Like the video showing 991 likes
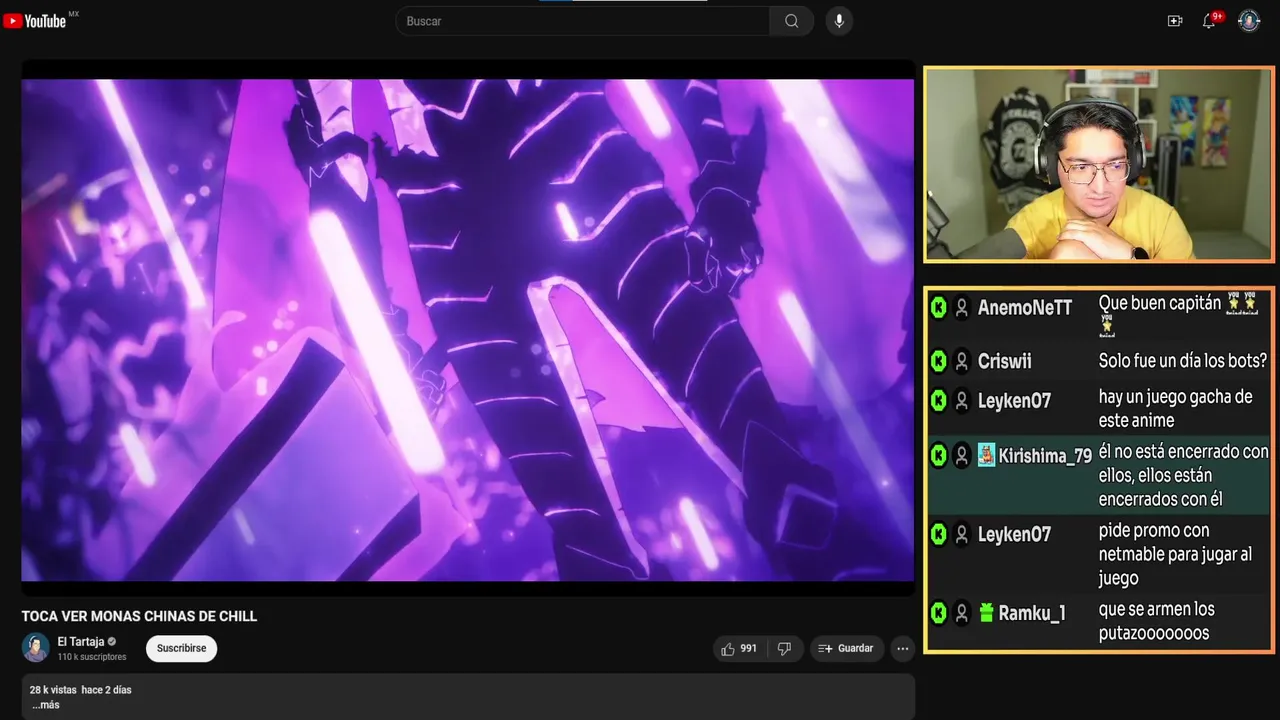 point(739,649)
